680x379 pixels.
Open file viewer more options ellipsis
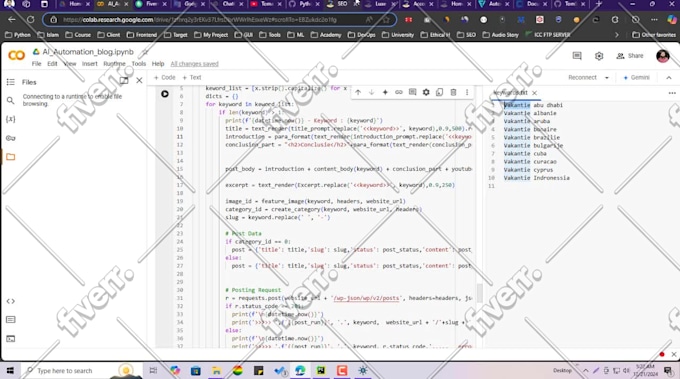(672, 93)
